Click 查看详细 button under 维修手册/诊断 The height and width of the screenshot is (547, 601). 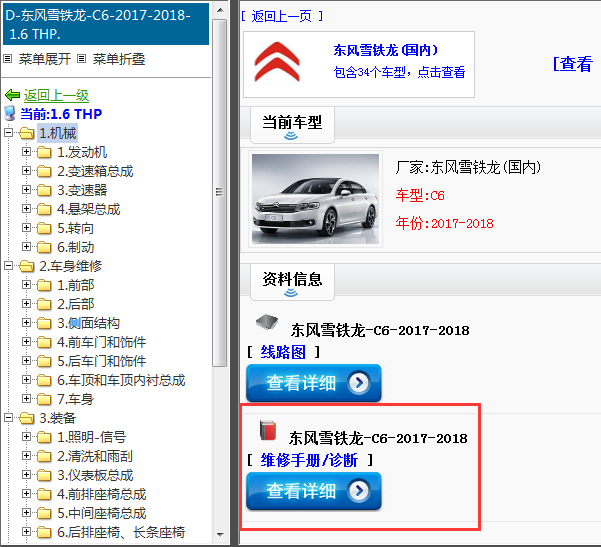coord(314,491)
